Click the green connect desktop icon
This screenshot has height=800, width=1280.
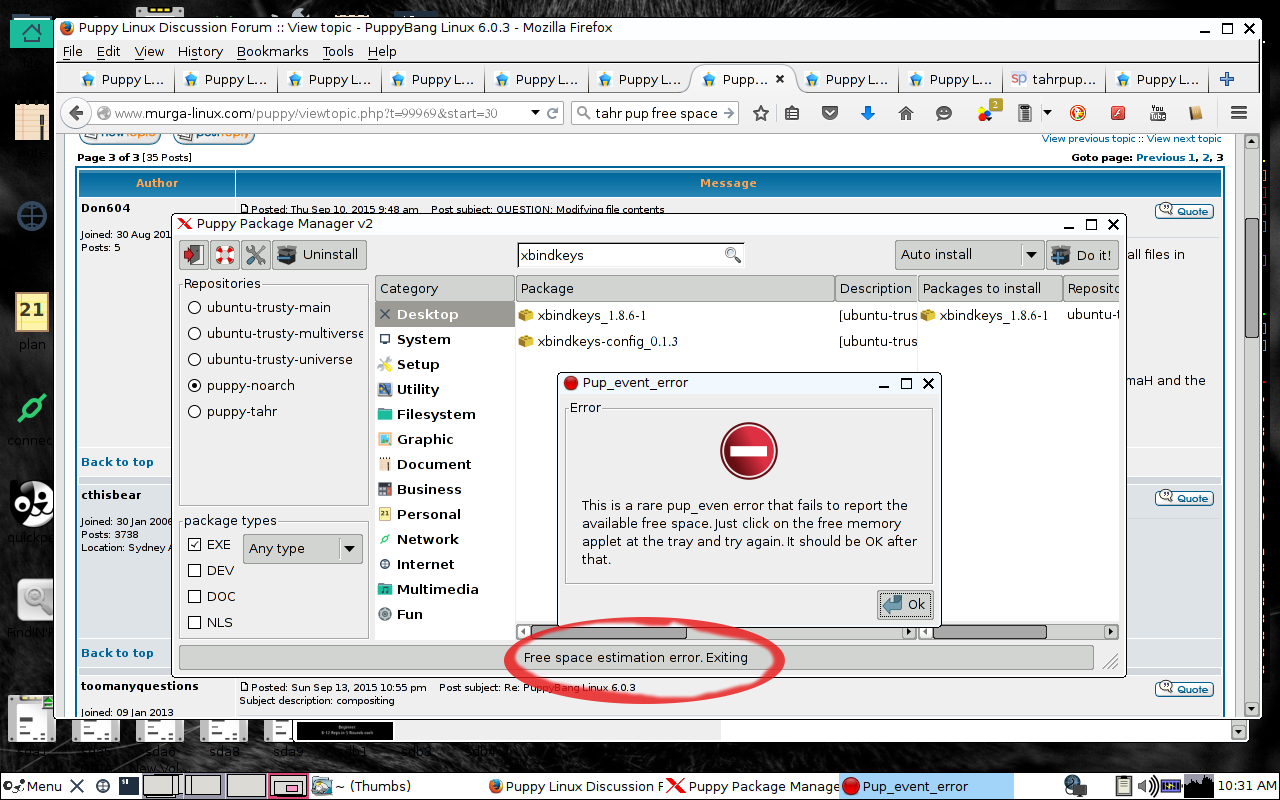[x=31, y=409]
